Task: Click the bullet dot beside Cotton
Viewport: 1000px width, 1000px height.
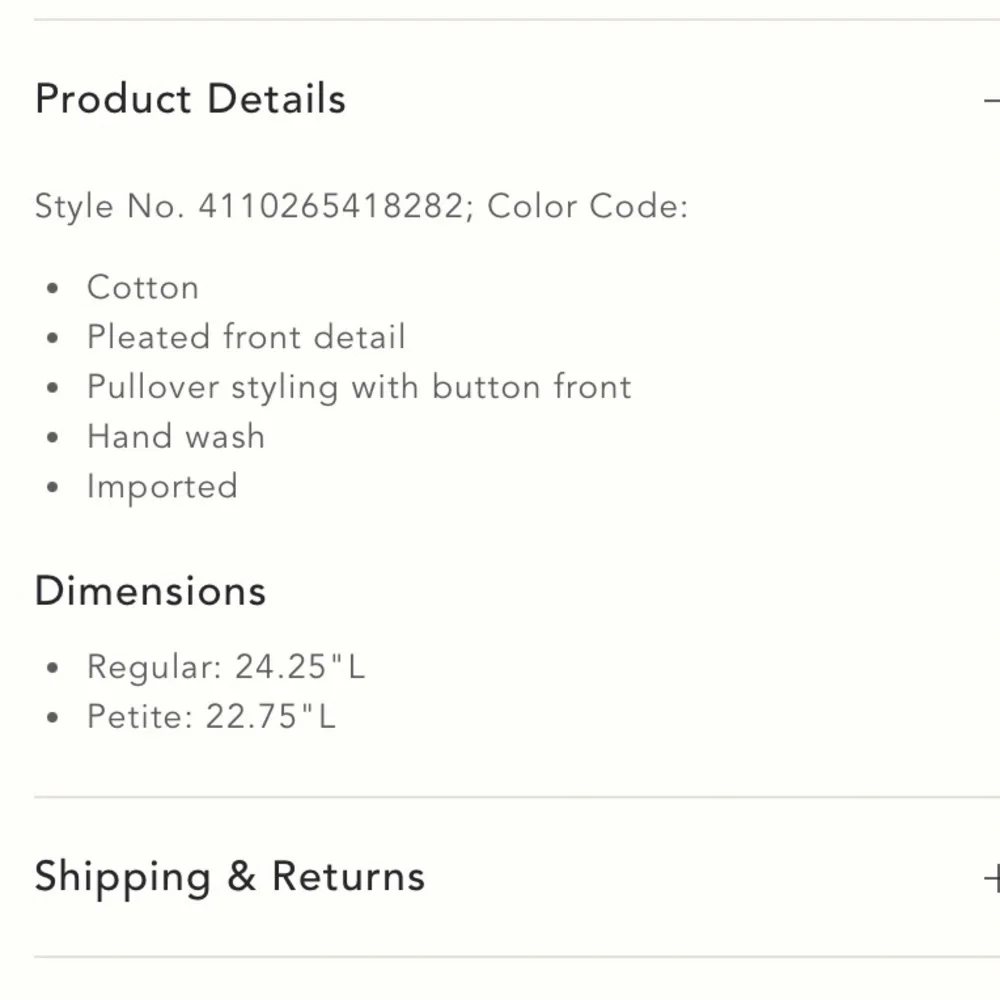Action: (53, 289)
